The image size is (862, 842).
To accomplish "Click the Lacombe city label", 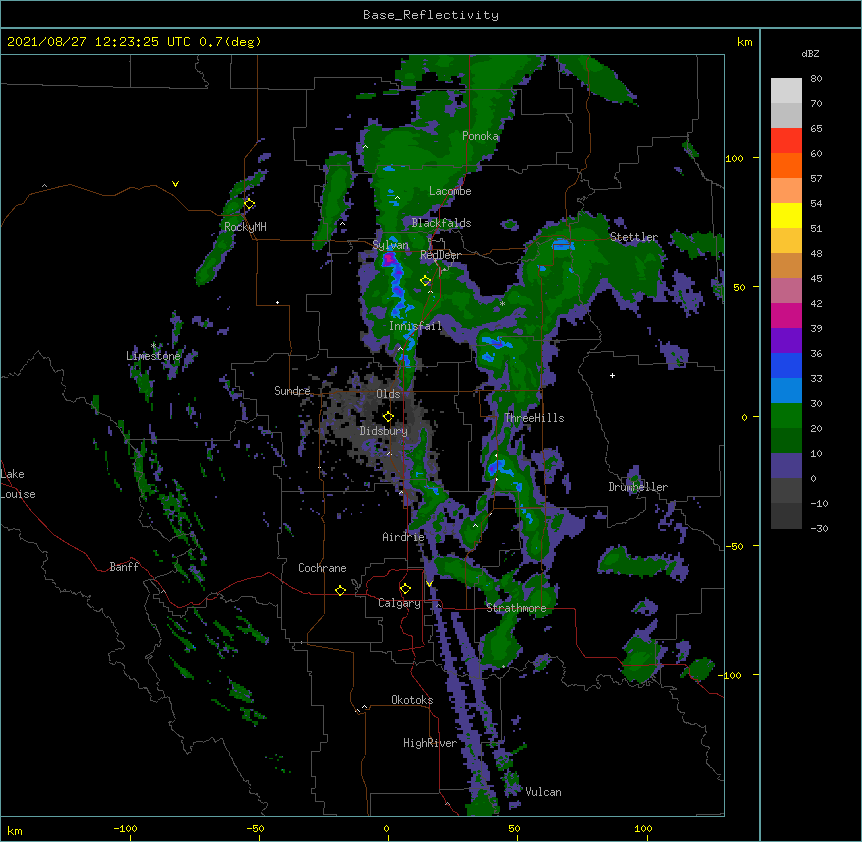I will [x=450, y=191].
